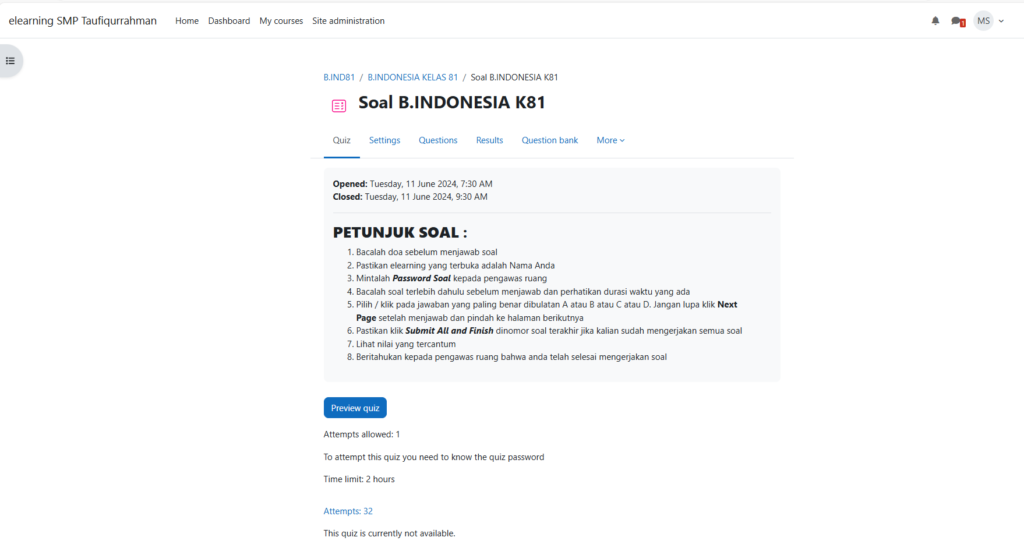The width and height of the screenshot is (1024, 548).
Task: Switch to the Questions tab
Action: (x=438, y=141)
